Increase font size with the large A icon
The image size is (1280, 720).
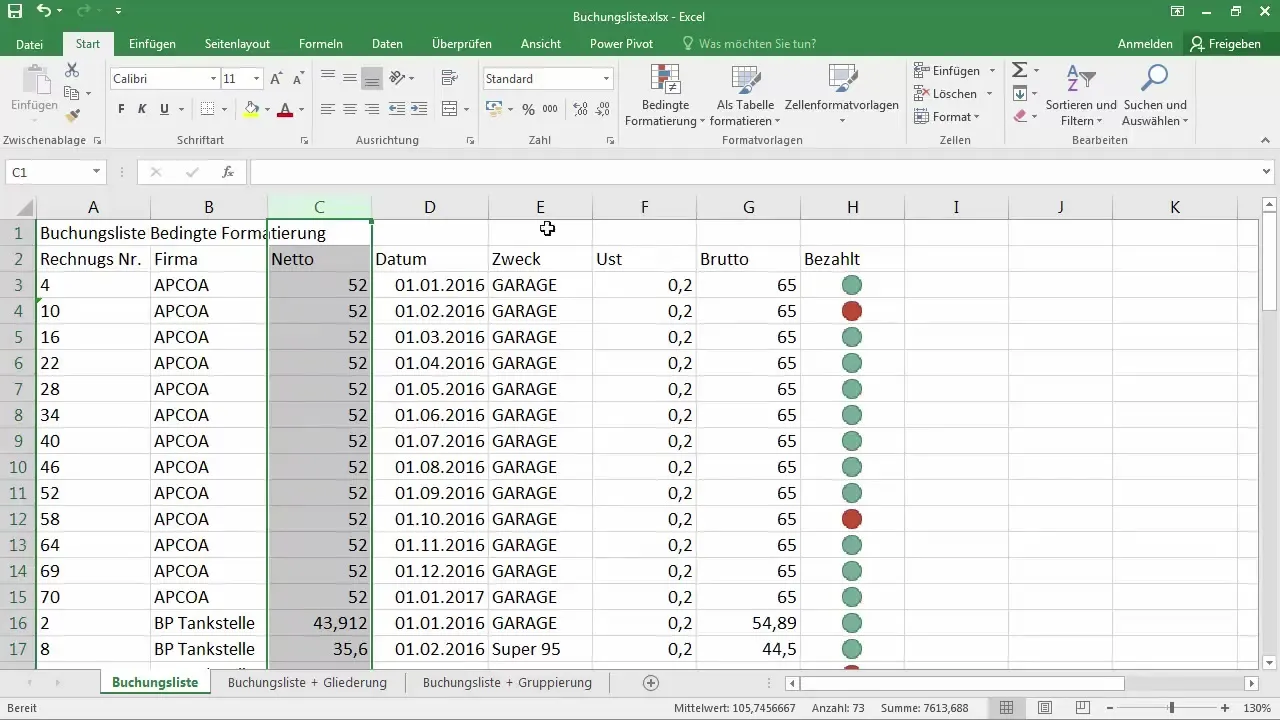(x=276, y=79)
